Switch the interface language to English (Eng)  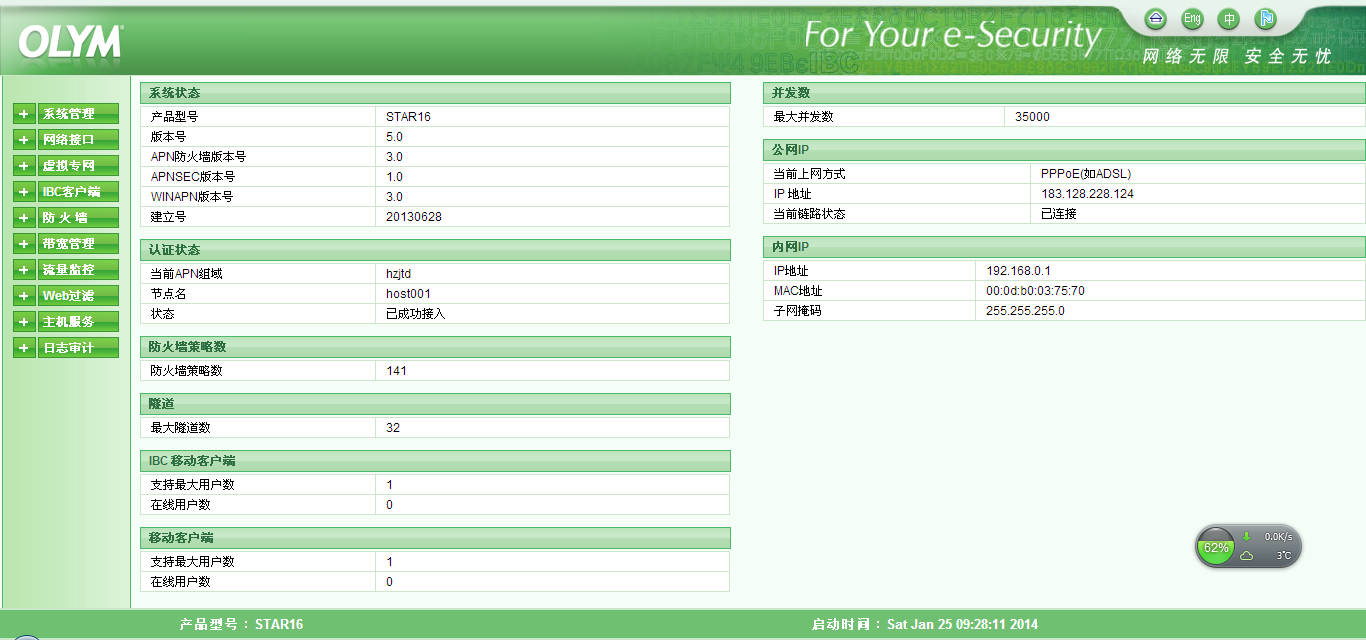coord(1192,19)
